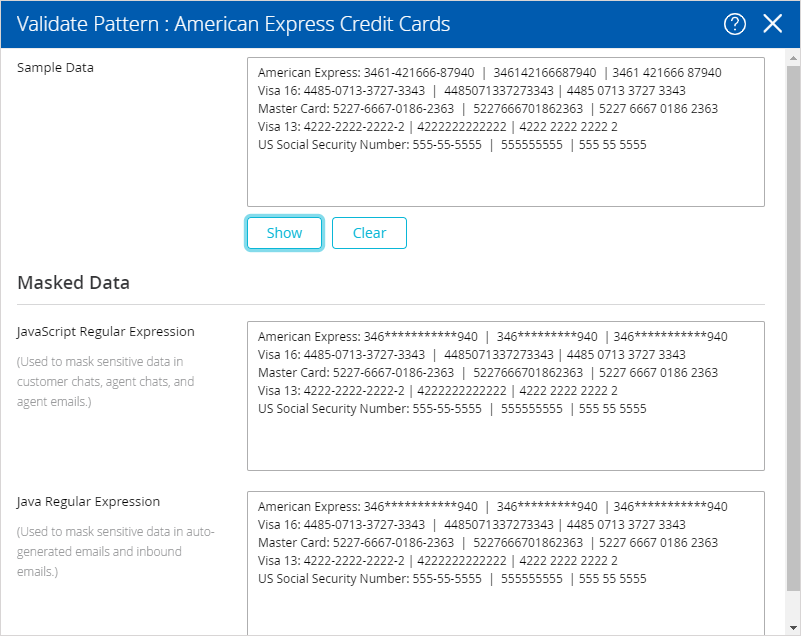The height and width of the screenshot is (636, 801).
Task: Click the Visa 13 line in Java output
Action: pos(438,561)
